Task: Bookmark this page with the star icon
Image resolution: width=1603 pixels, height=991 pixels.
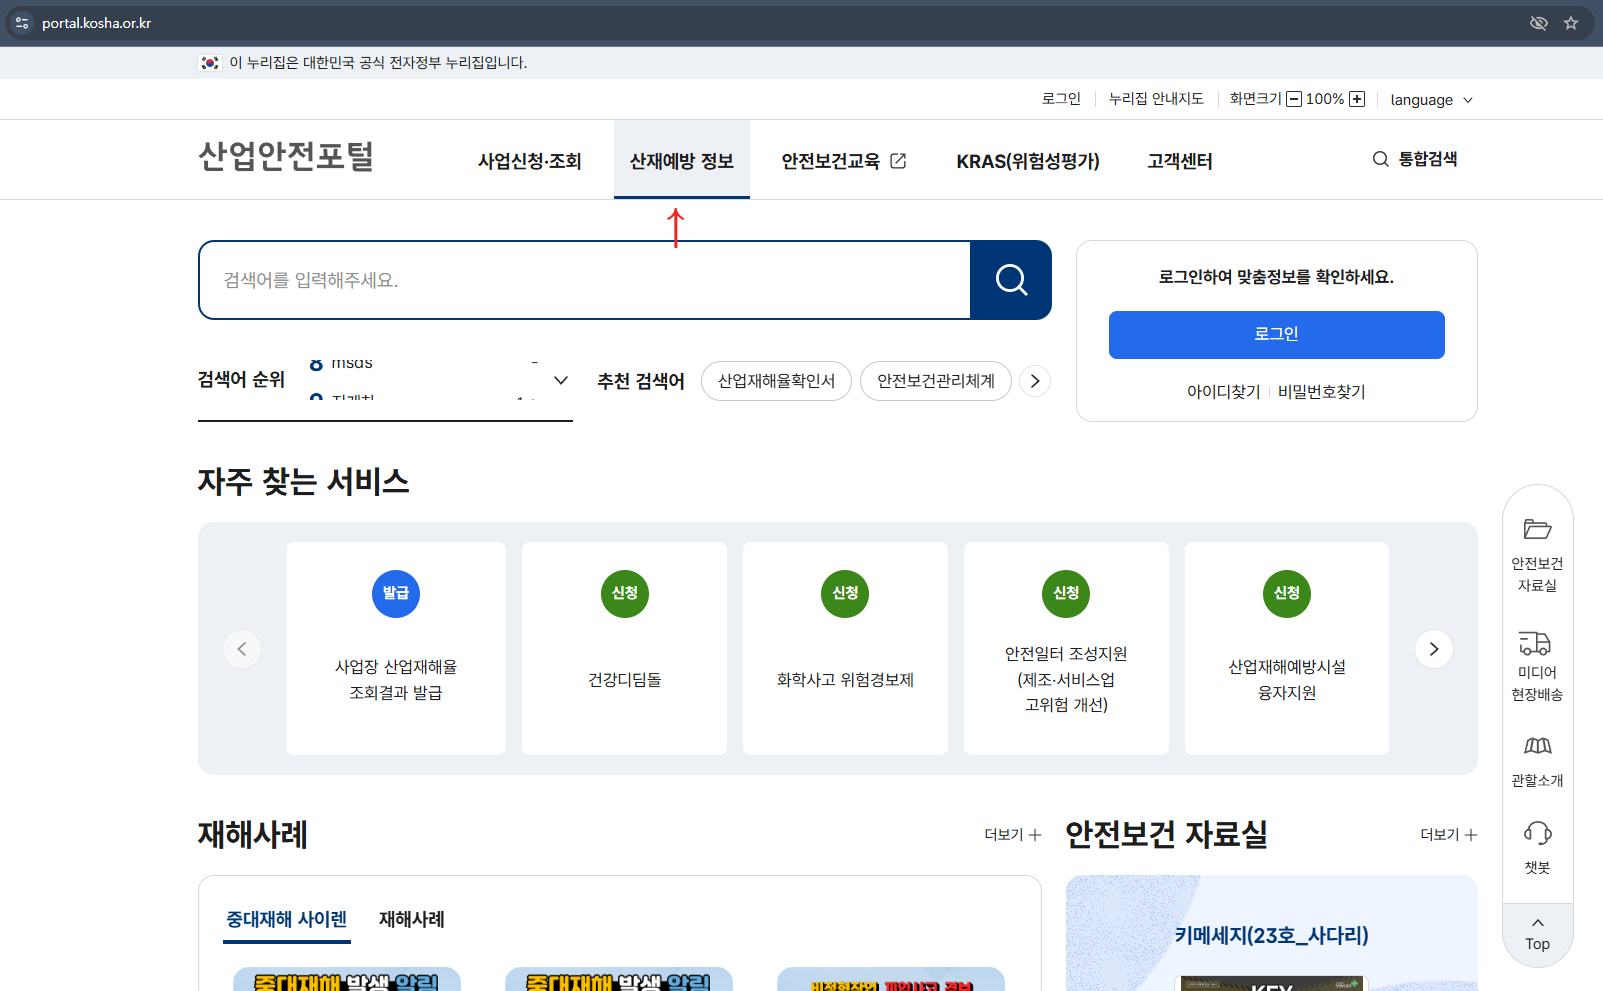Action: 1571,23
